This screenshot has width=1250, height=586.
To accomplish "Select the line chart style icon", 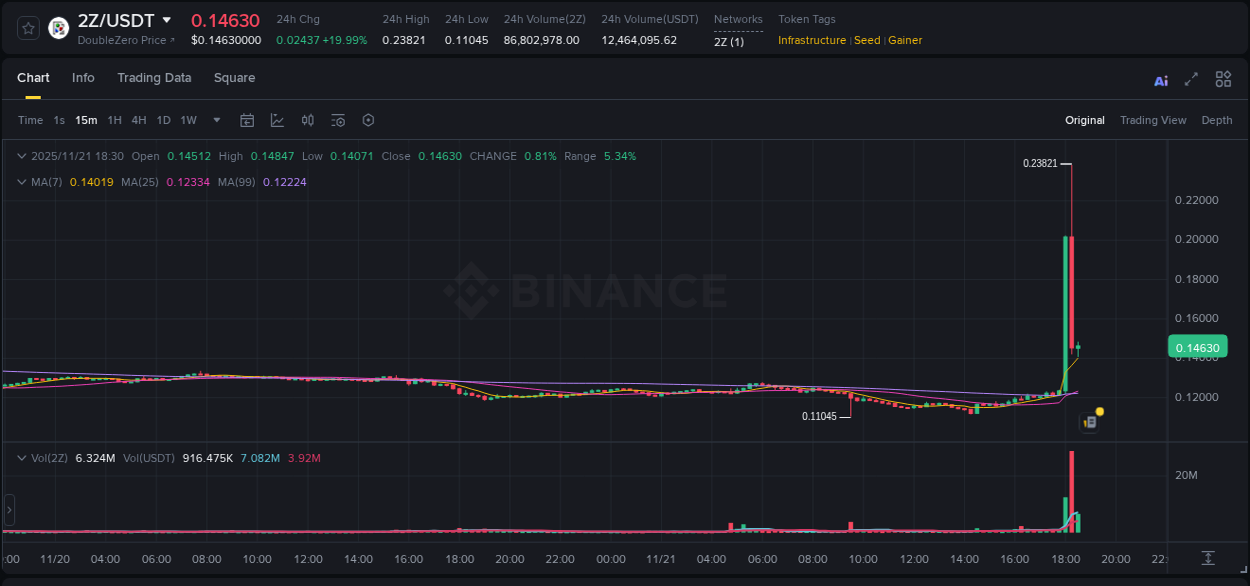I will (277, 120).
